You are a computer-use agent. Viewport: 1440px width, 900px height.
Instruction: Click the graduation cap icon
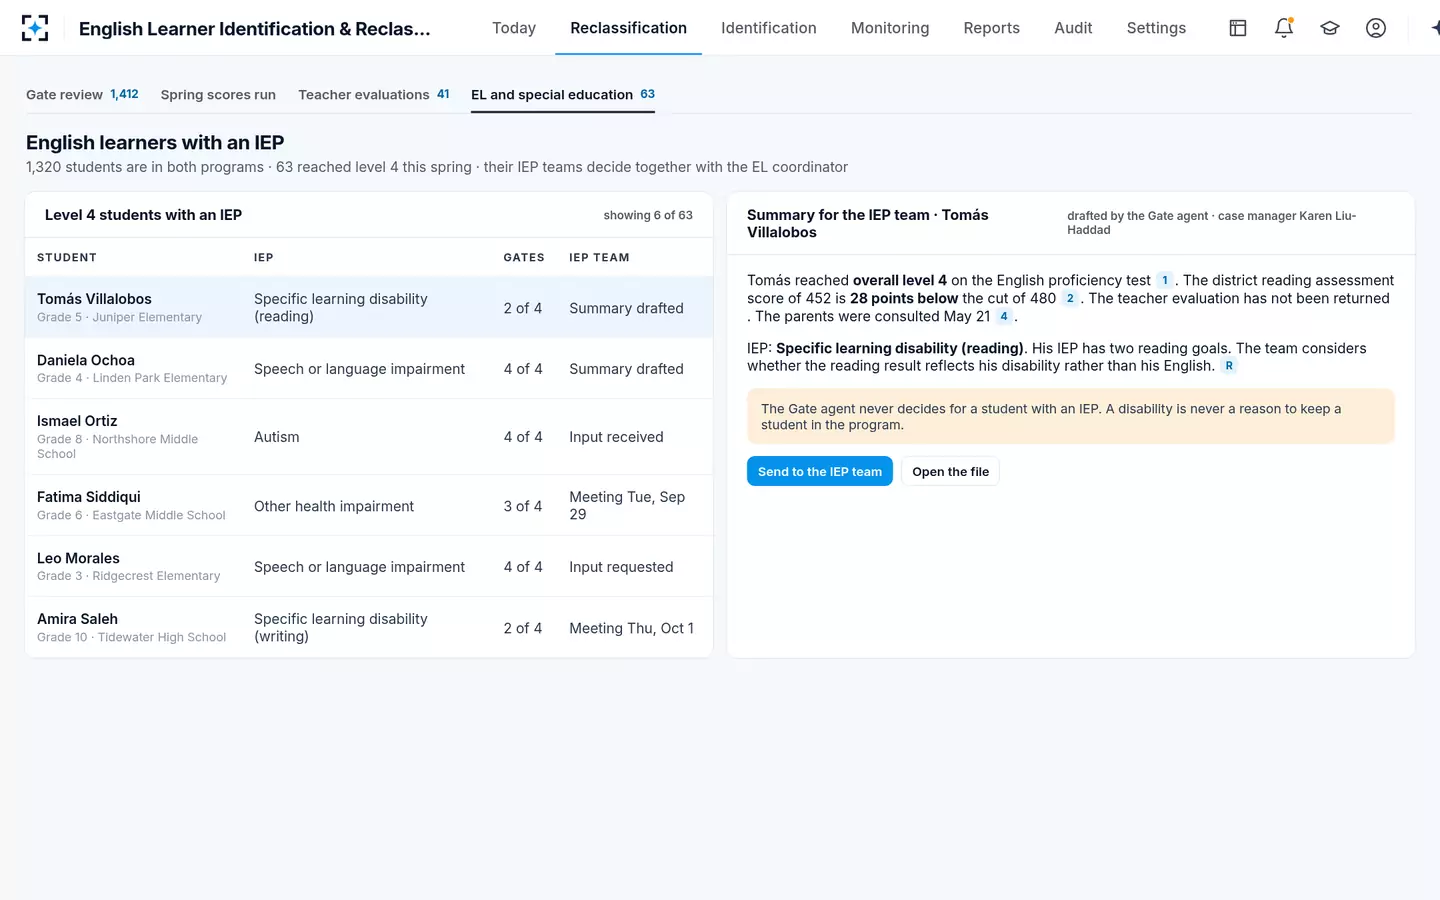coord(1330,28)
